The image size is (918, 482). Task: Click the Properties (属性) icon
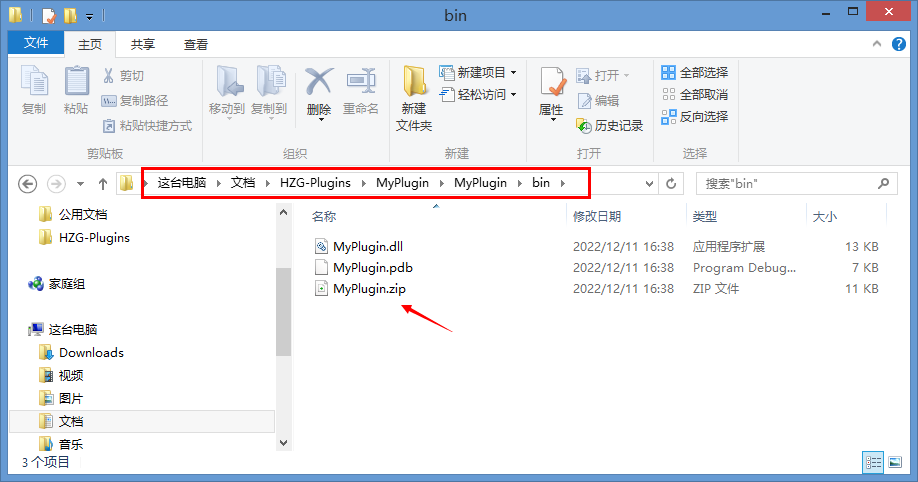click(x=552, y=82)
